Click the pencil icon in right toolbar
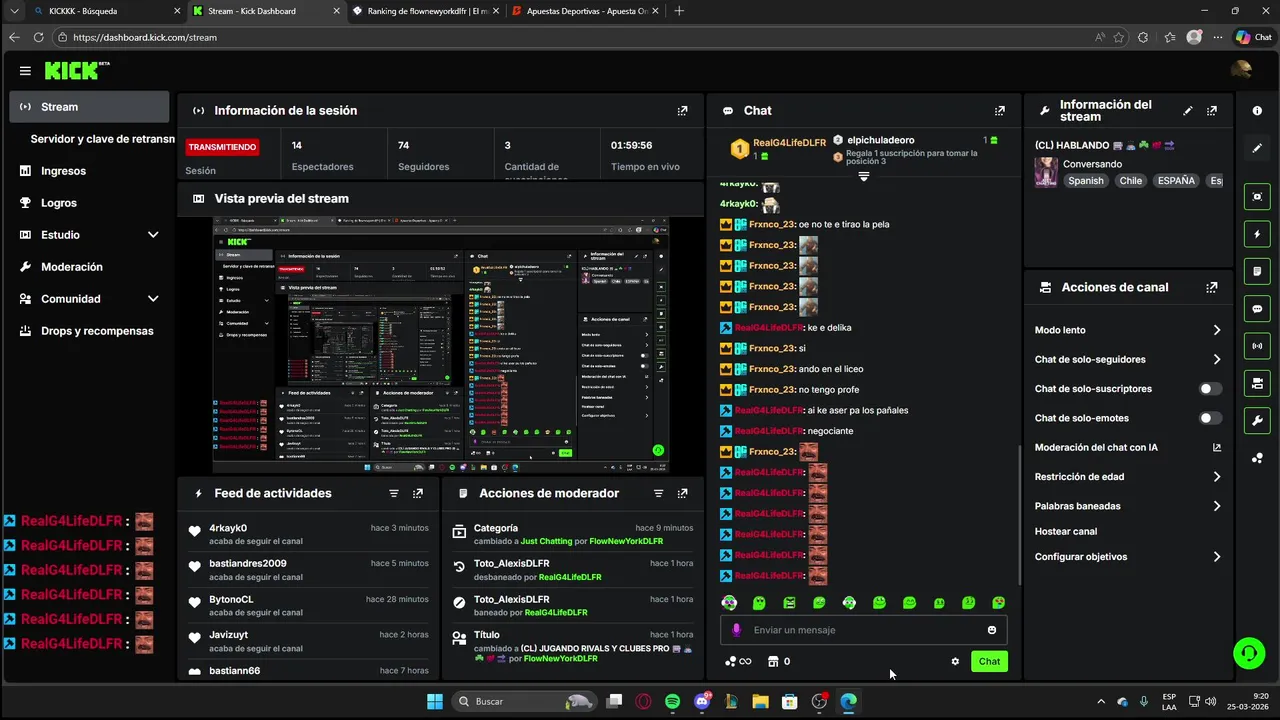The height and width of the screenshot is (720, 1280). (x=1257, y=148)
